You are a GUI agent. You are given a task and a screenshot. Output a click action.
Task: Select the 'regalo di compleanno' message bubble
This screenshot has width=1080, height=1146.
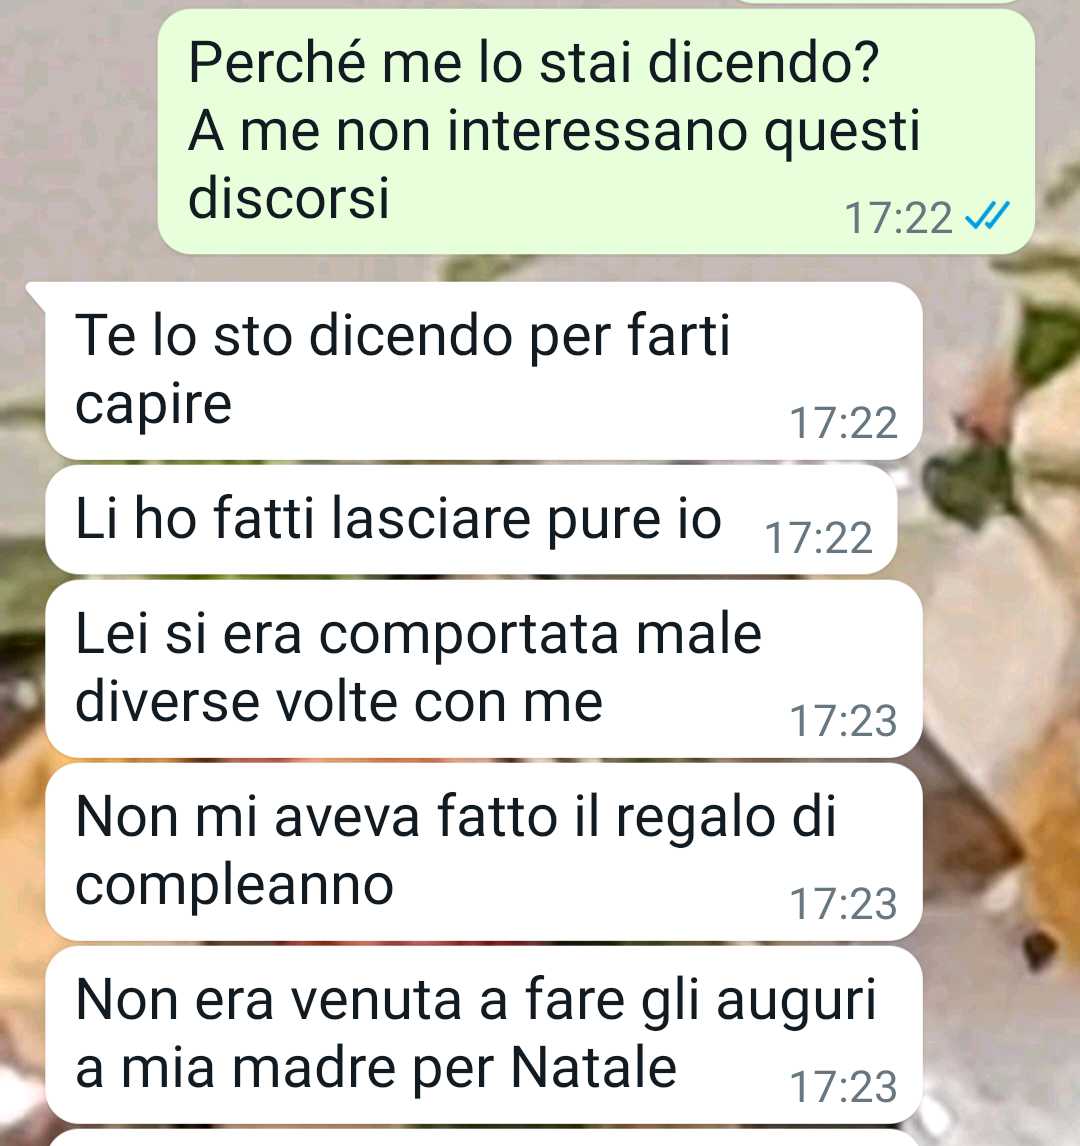484,852
